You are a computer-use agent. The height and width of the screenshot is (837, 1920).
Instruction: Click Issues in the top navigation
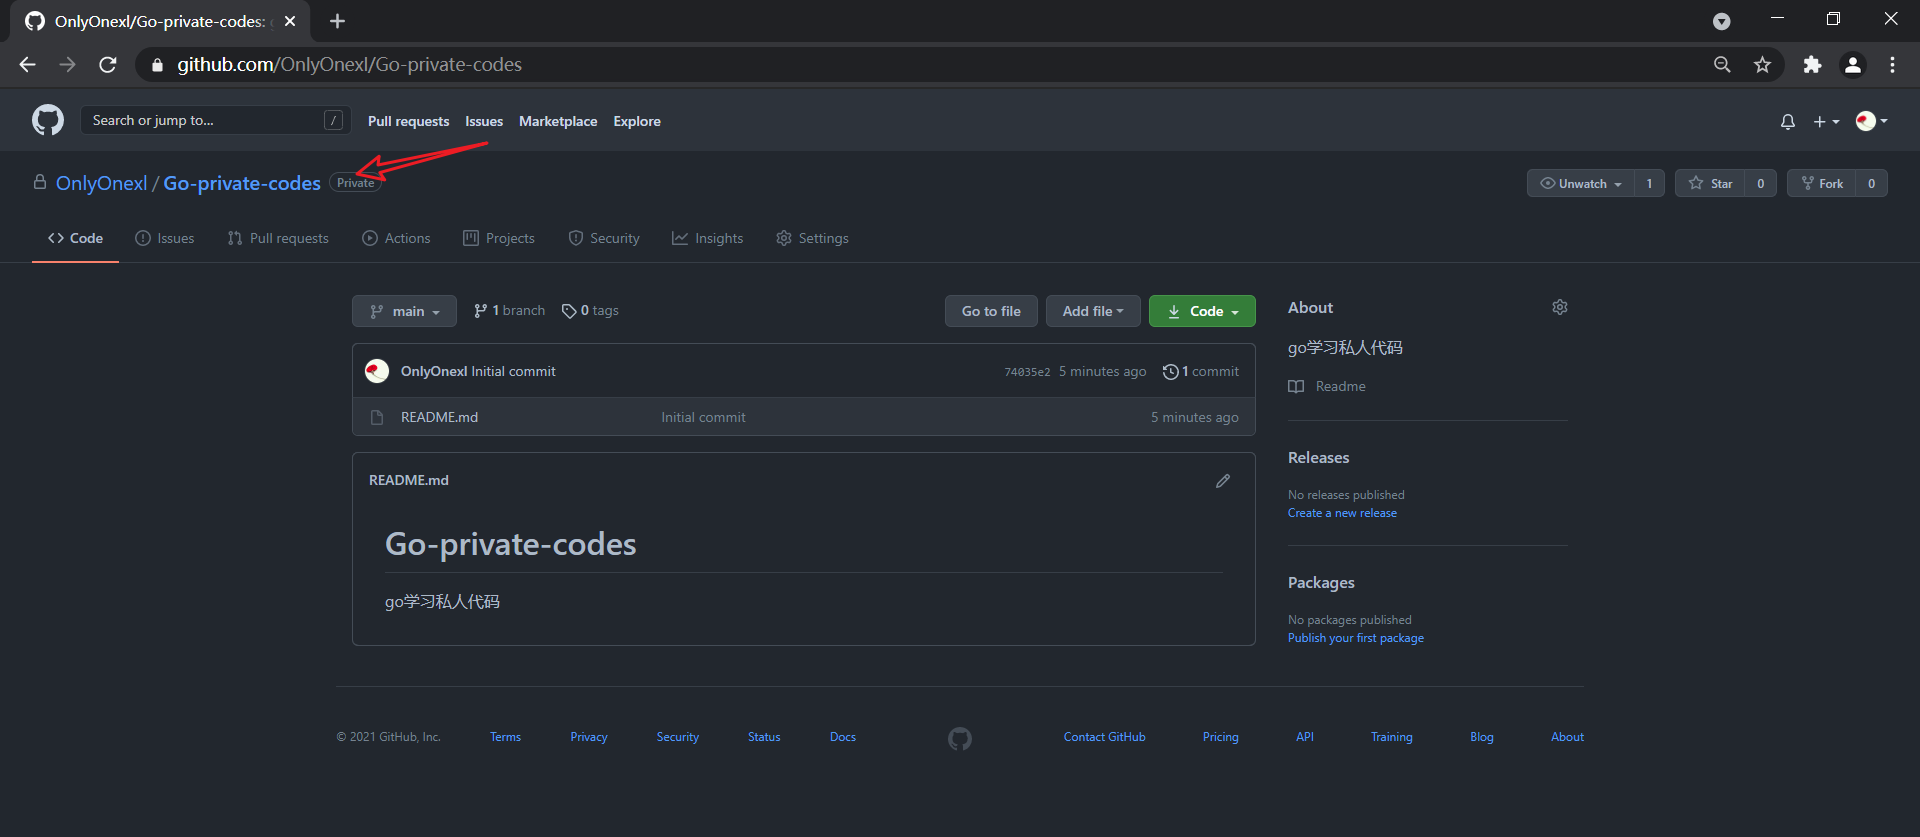click(x=484, y=121)
